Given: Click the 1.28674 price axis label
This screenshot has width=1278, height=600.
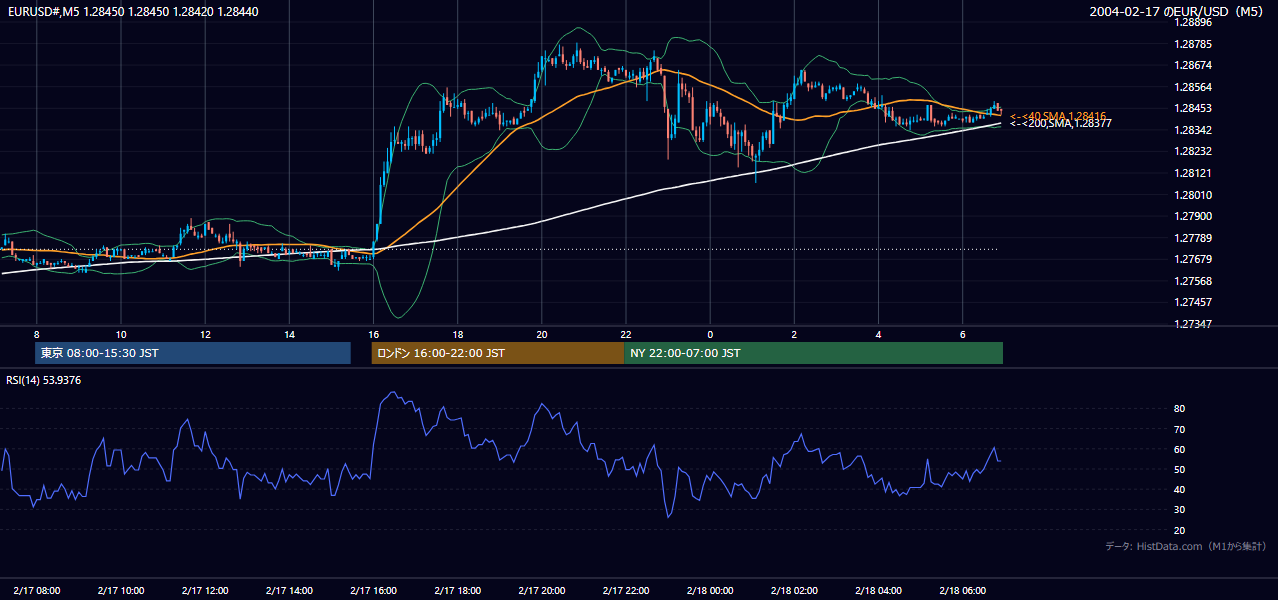Looking at the screenshot, I should pos(1194,65).
